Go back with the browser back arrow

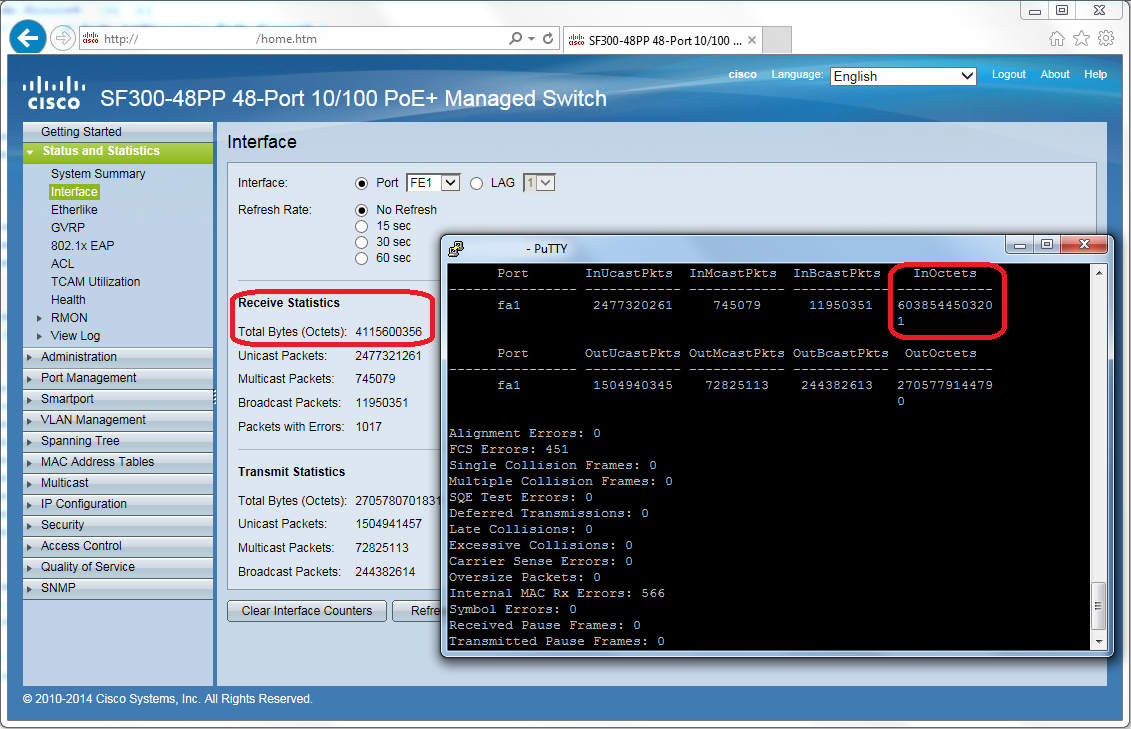click(28, 37)
